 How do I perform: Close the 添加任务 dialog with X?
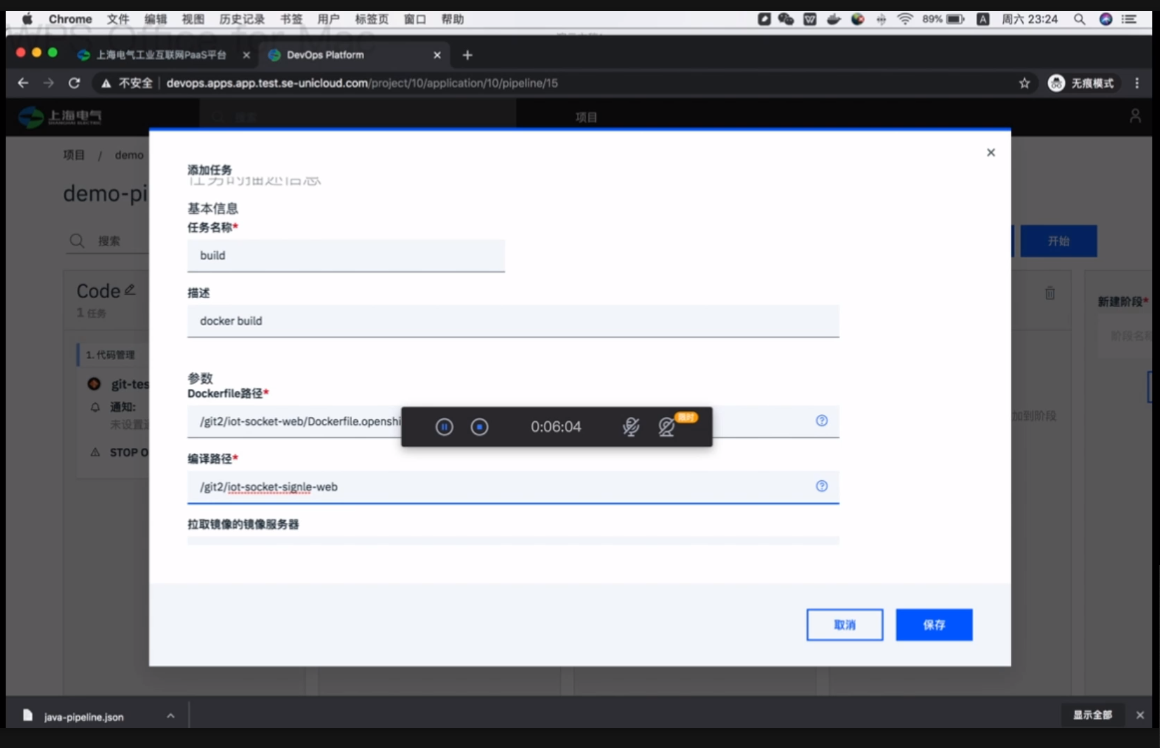(x=990, y=153)
